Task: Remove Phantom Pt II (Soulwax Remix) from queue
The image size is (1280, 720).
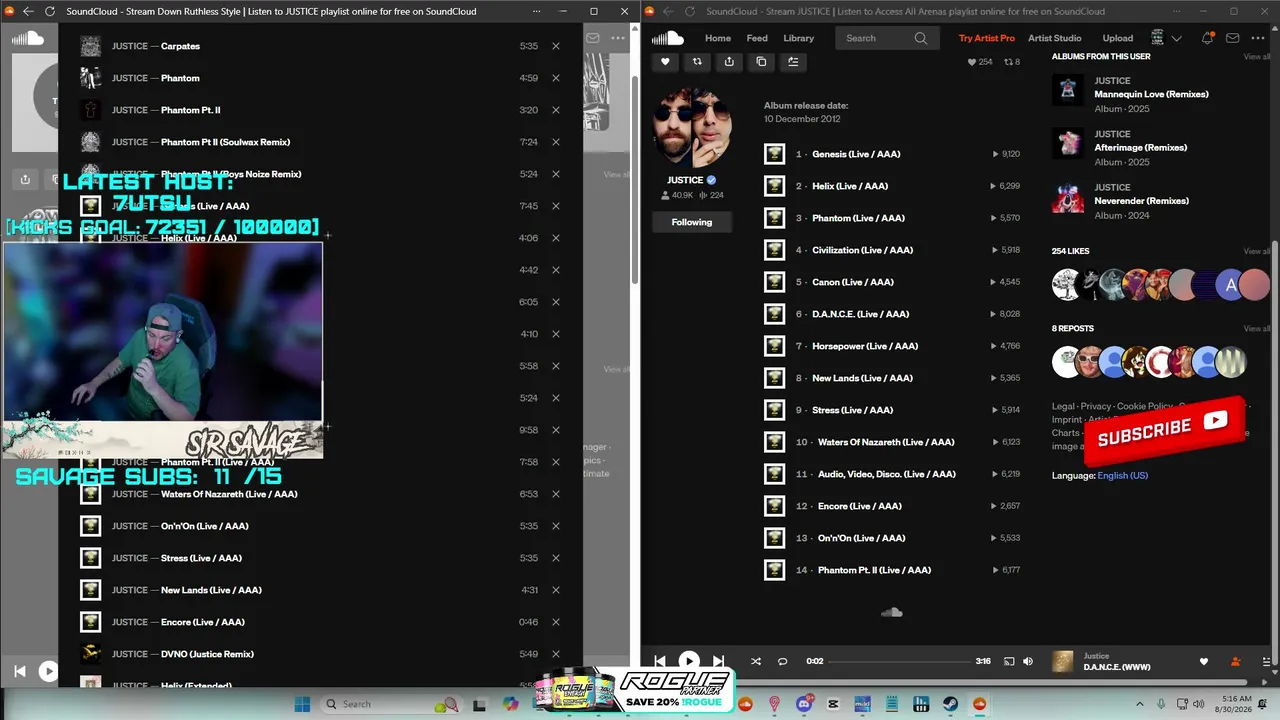Action: point(556,142)
